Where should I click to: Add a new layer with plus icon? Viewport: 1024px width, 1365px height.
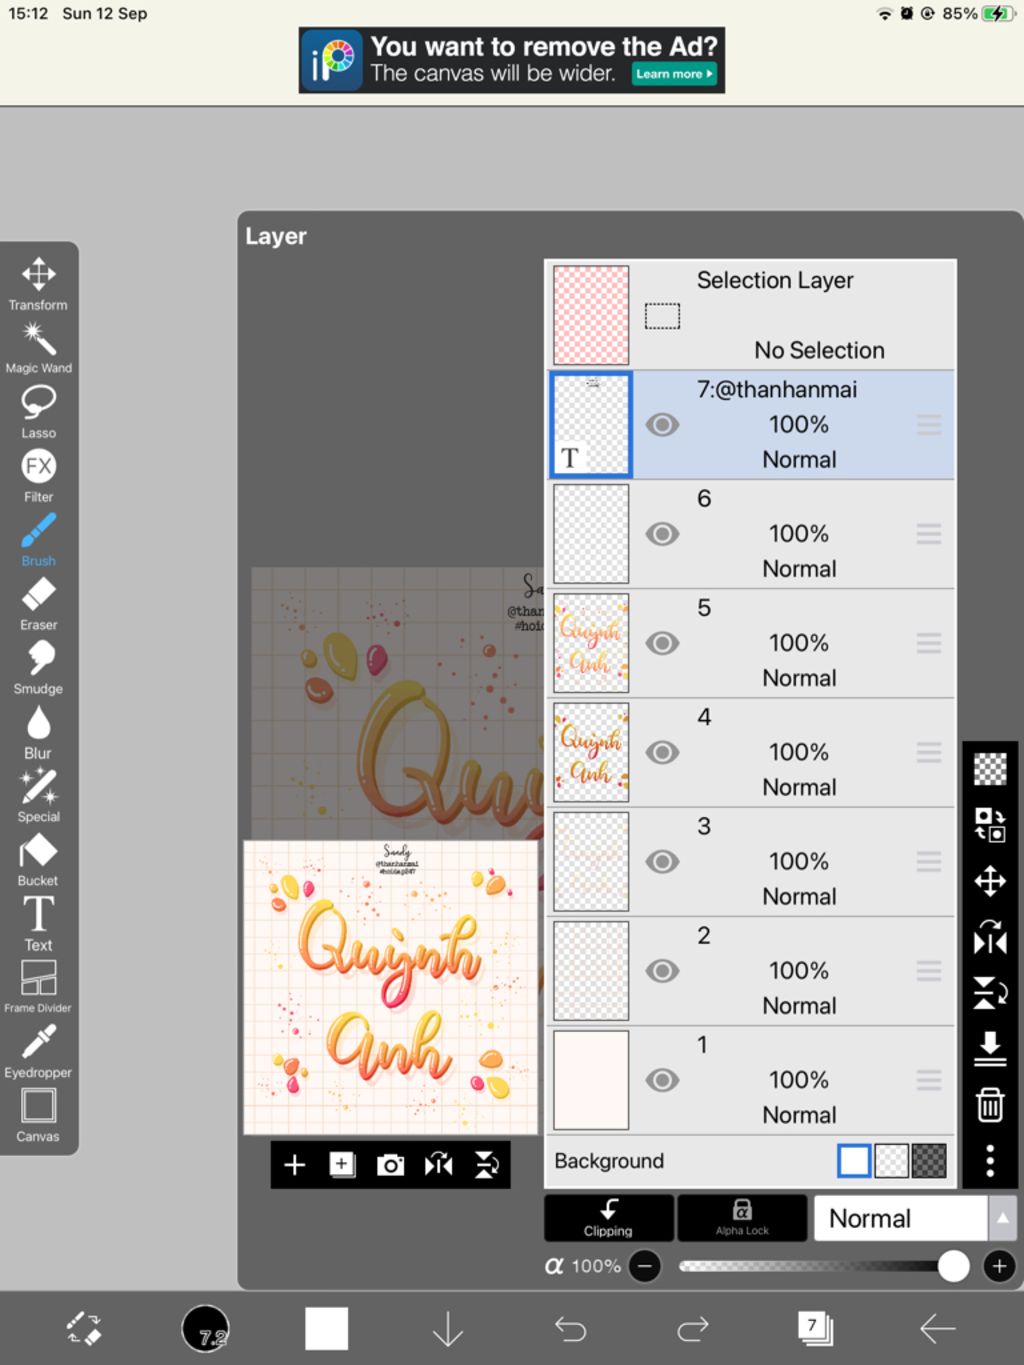[294, 1165]
